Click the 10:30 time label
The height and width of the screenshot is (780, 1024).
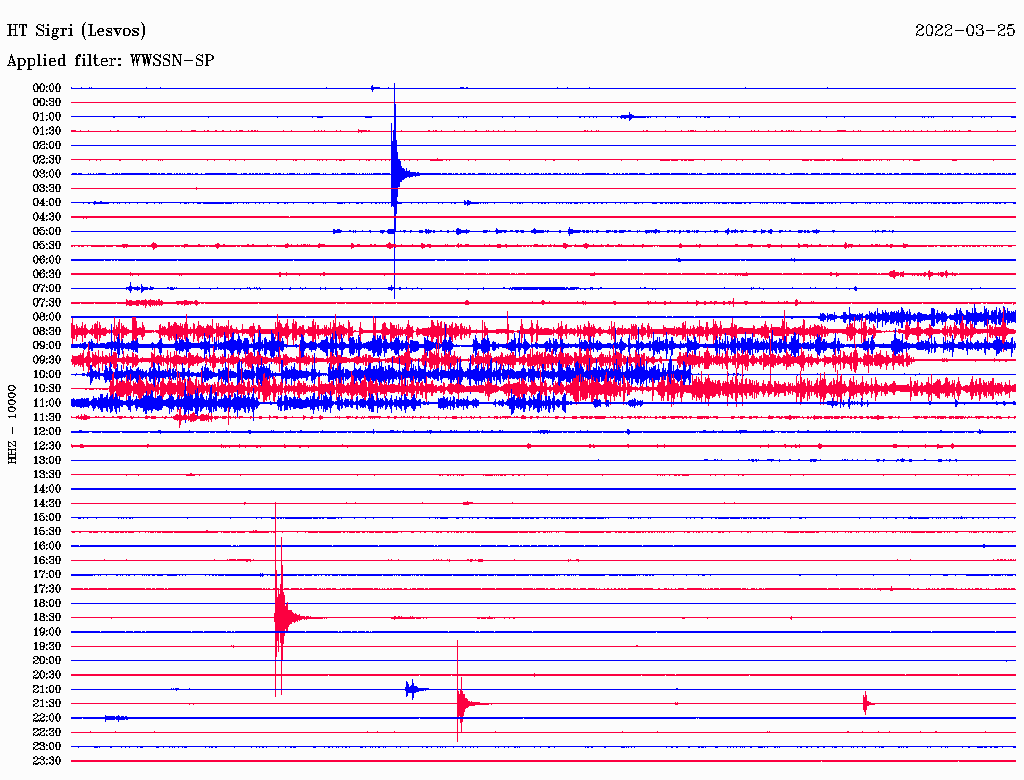point(47,389)
